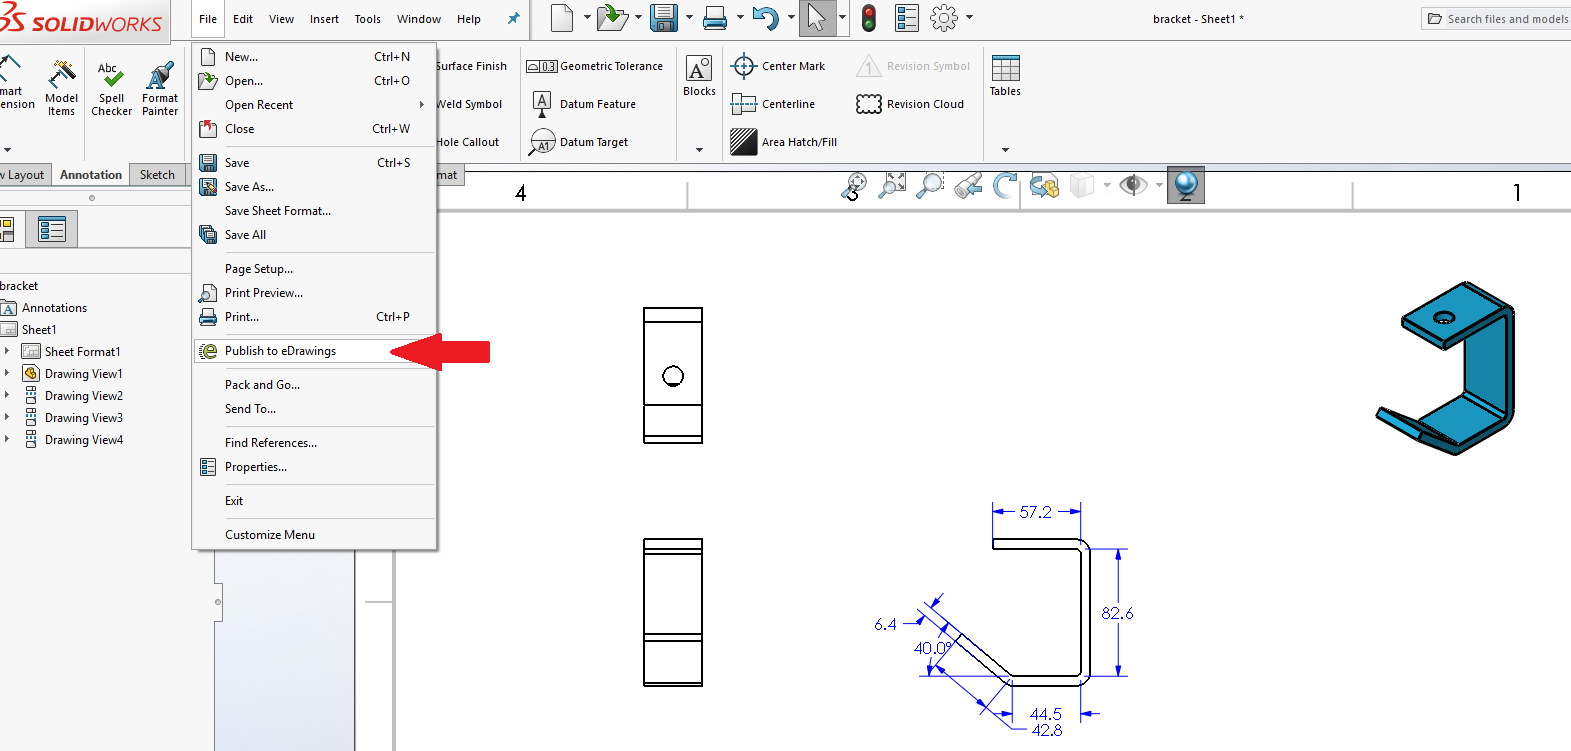Select Find References... menu item

point(315,443)
